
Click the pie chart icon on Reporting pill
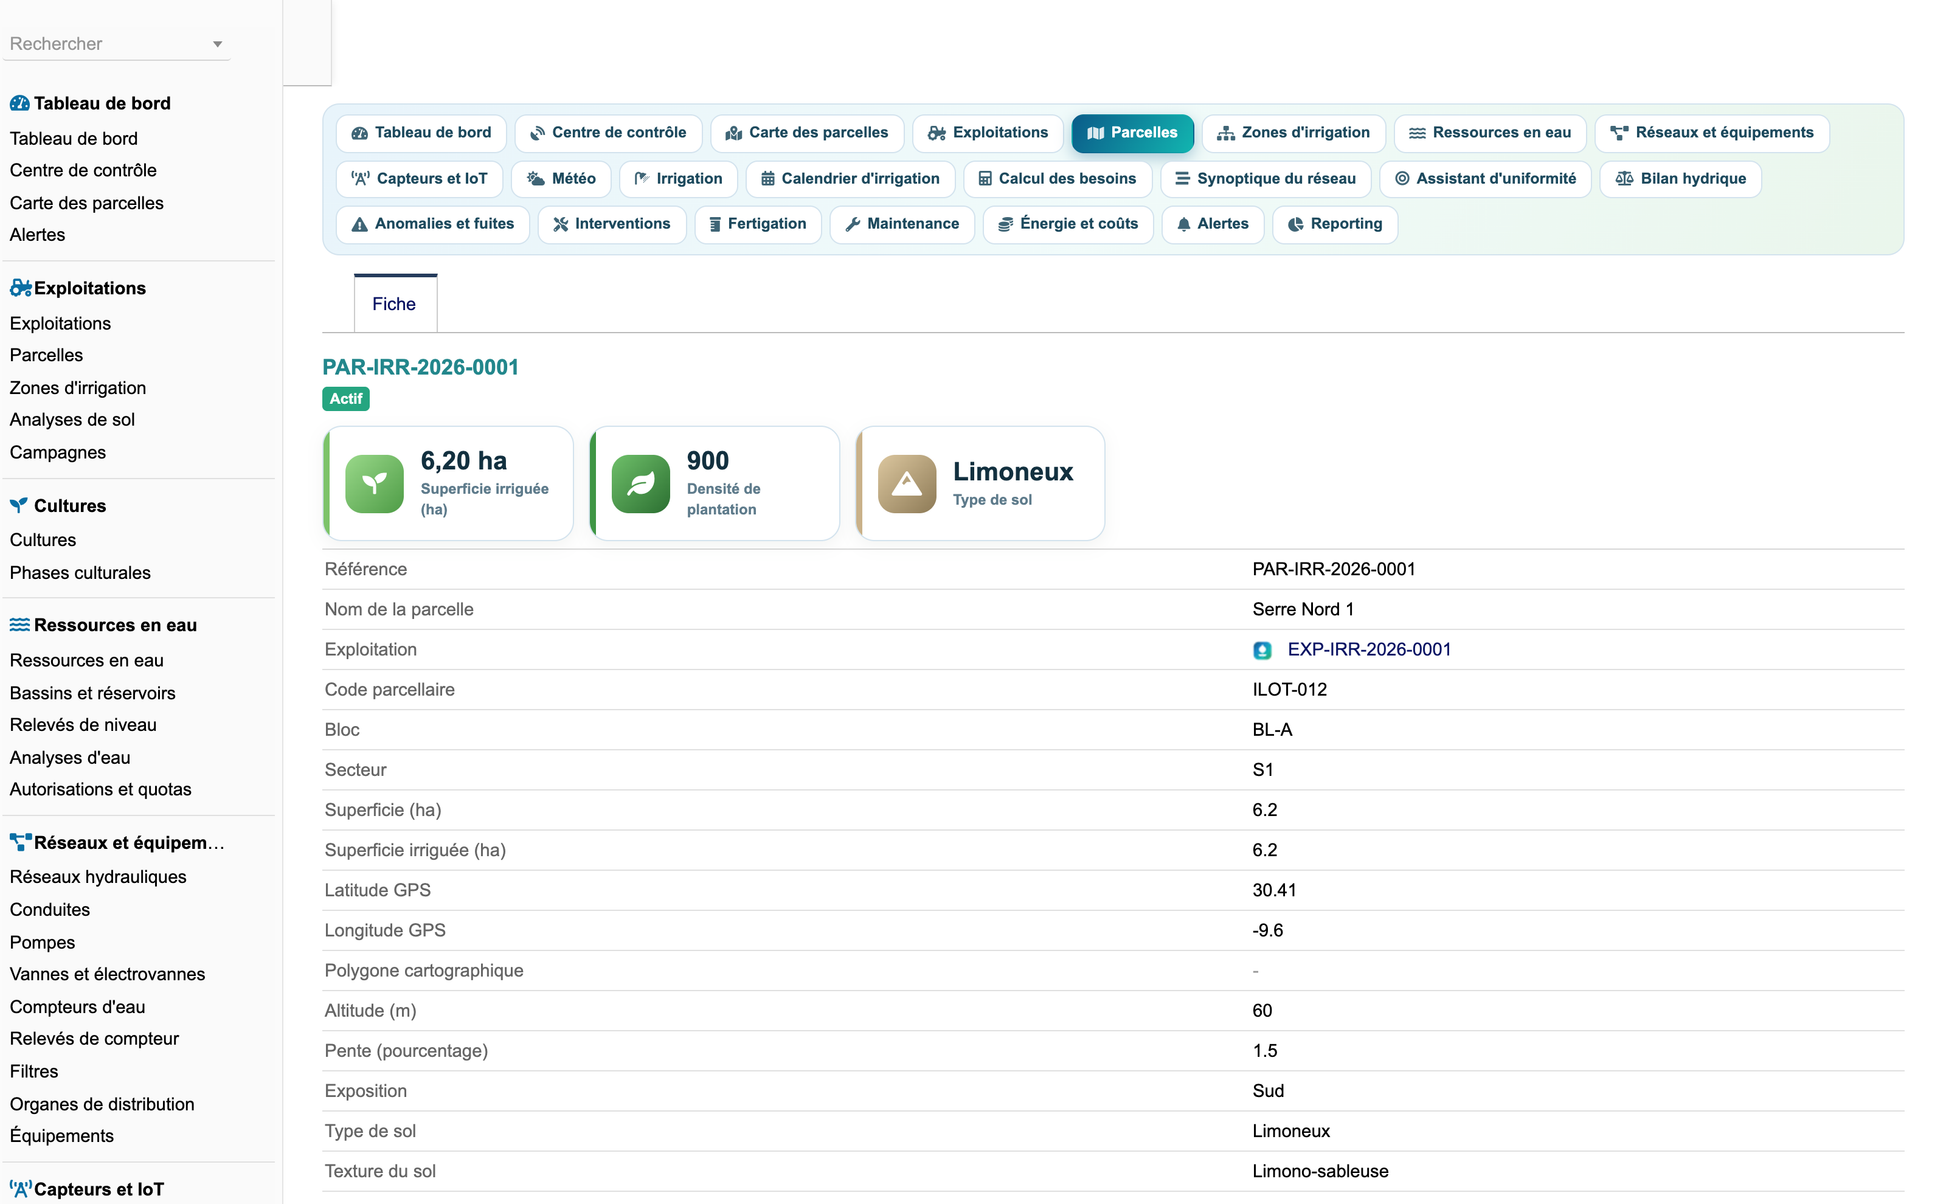[x=1296, y=224]
